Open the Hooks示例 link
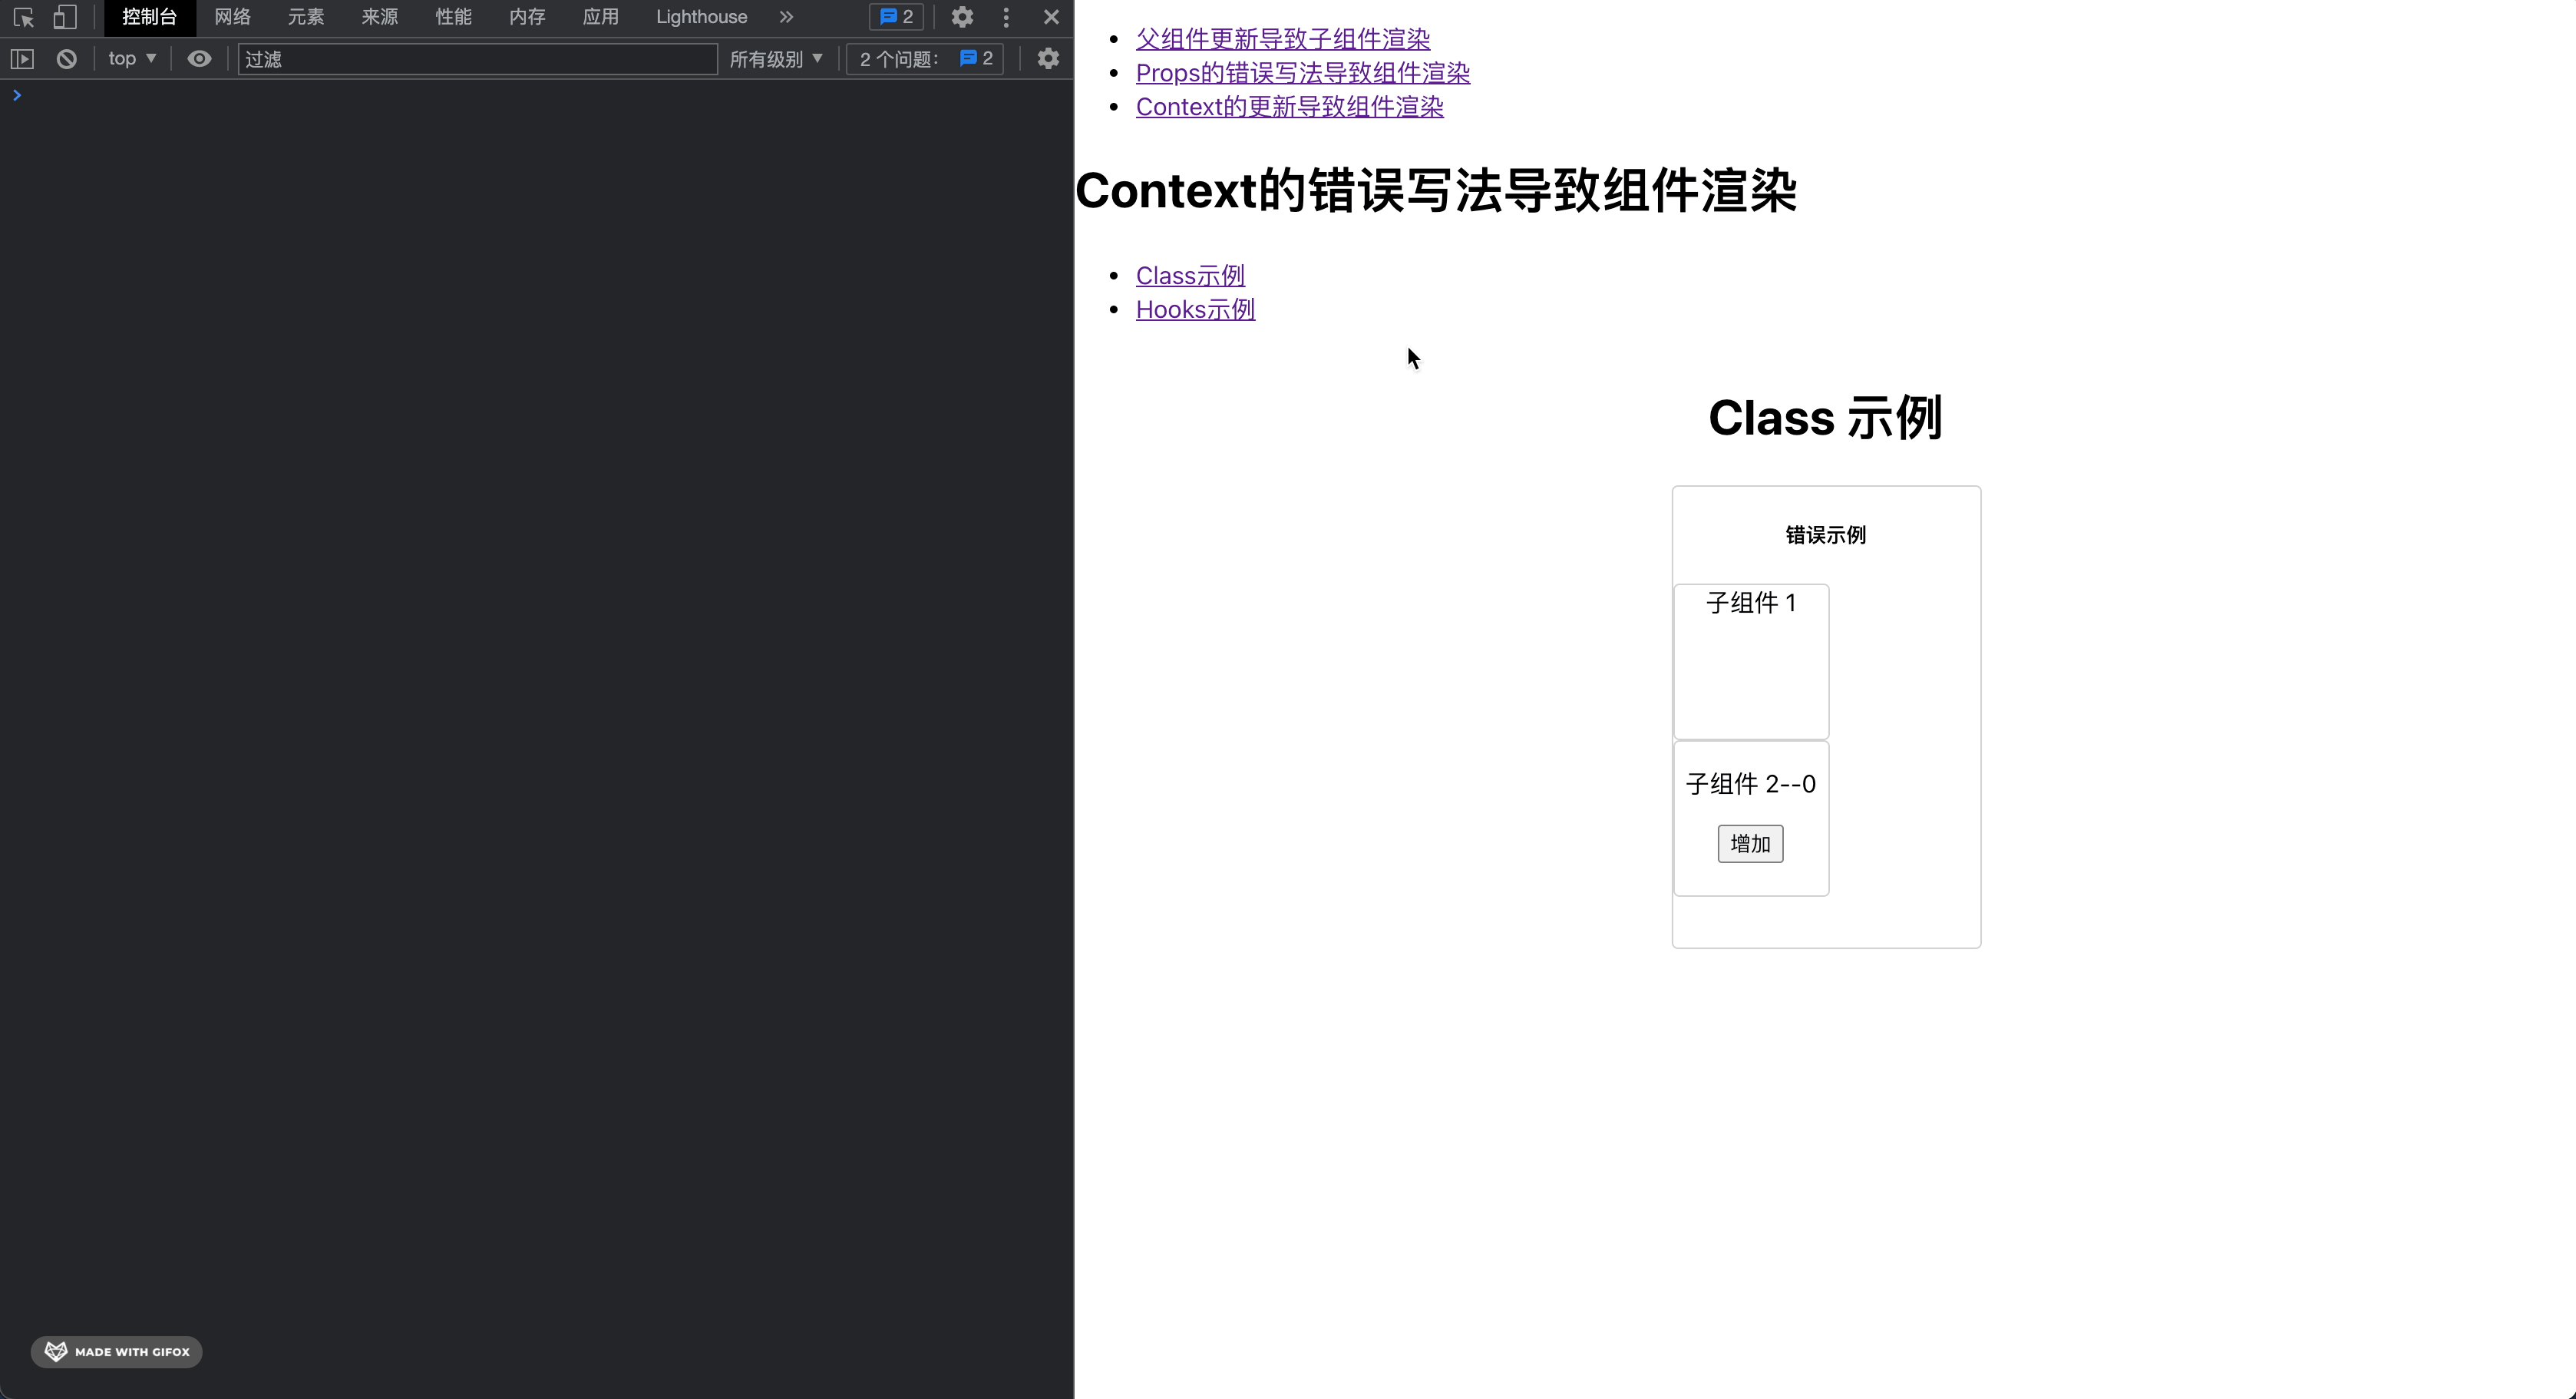Image resolution: width=2576 pixels, height=1399 pixels. (x=1195, y=310)
